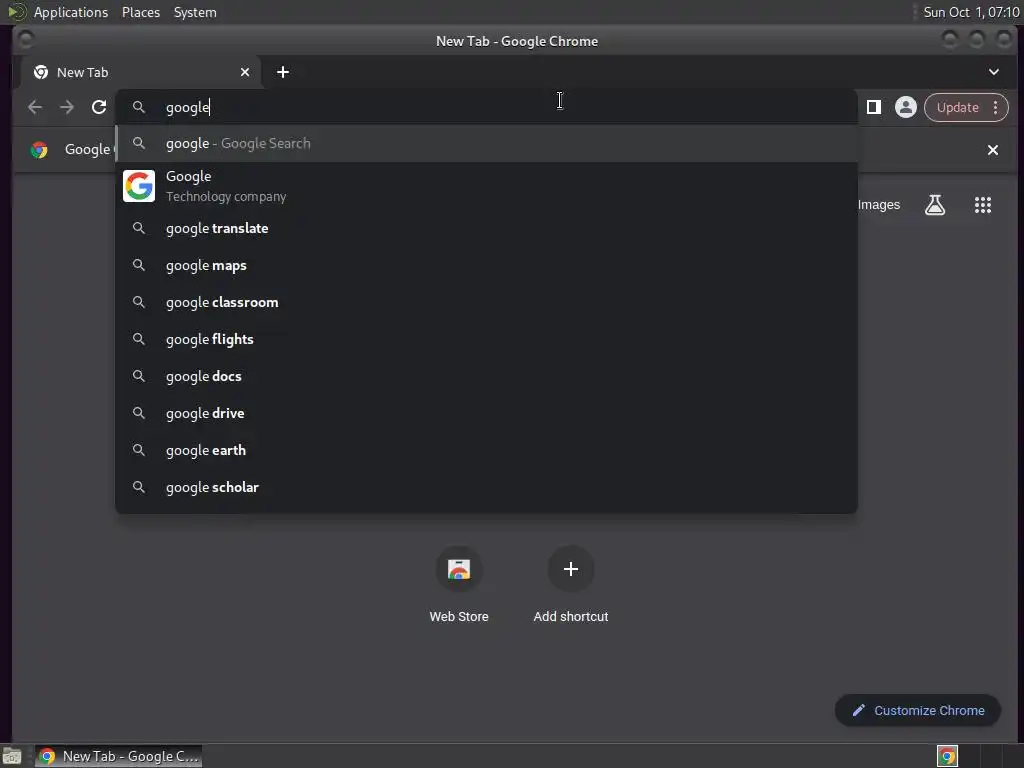Click Chrome icon in bottom-right tray
Screen dimensions: 1024x768
[x=947, y=756]
